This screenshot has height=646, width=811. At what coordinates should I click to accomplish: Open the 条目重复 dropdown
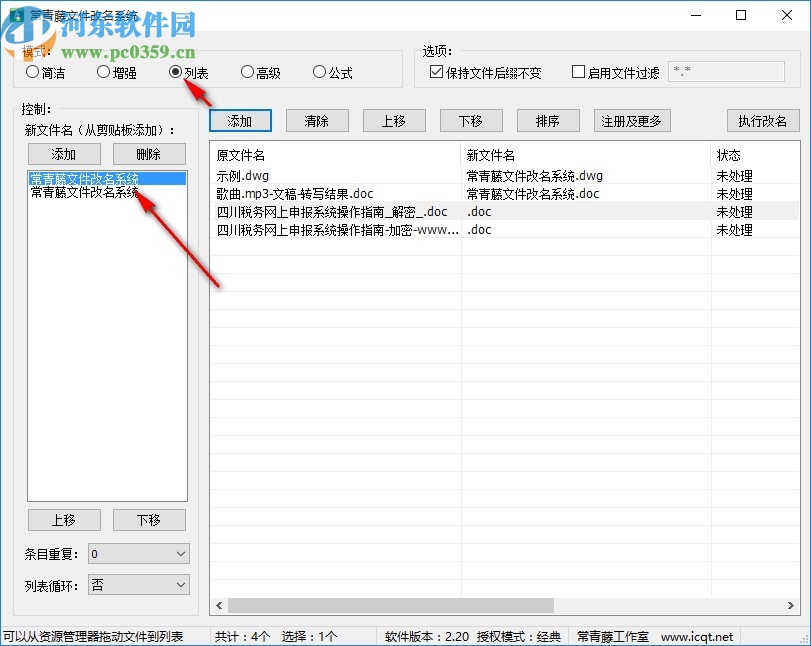click(137, 553)
